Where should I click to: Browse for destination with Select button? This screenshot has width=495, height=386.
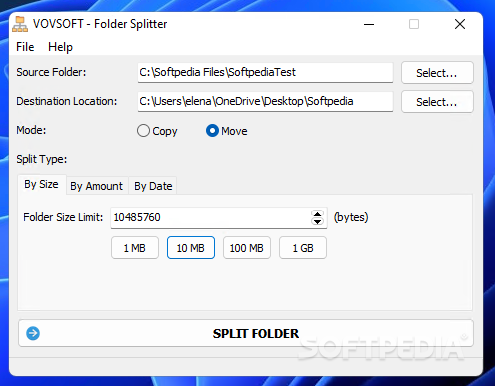point(437,102)
